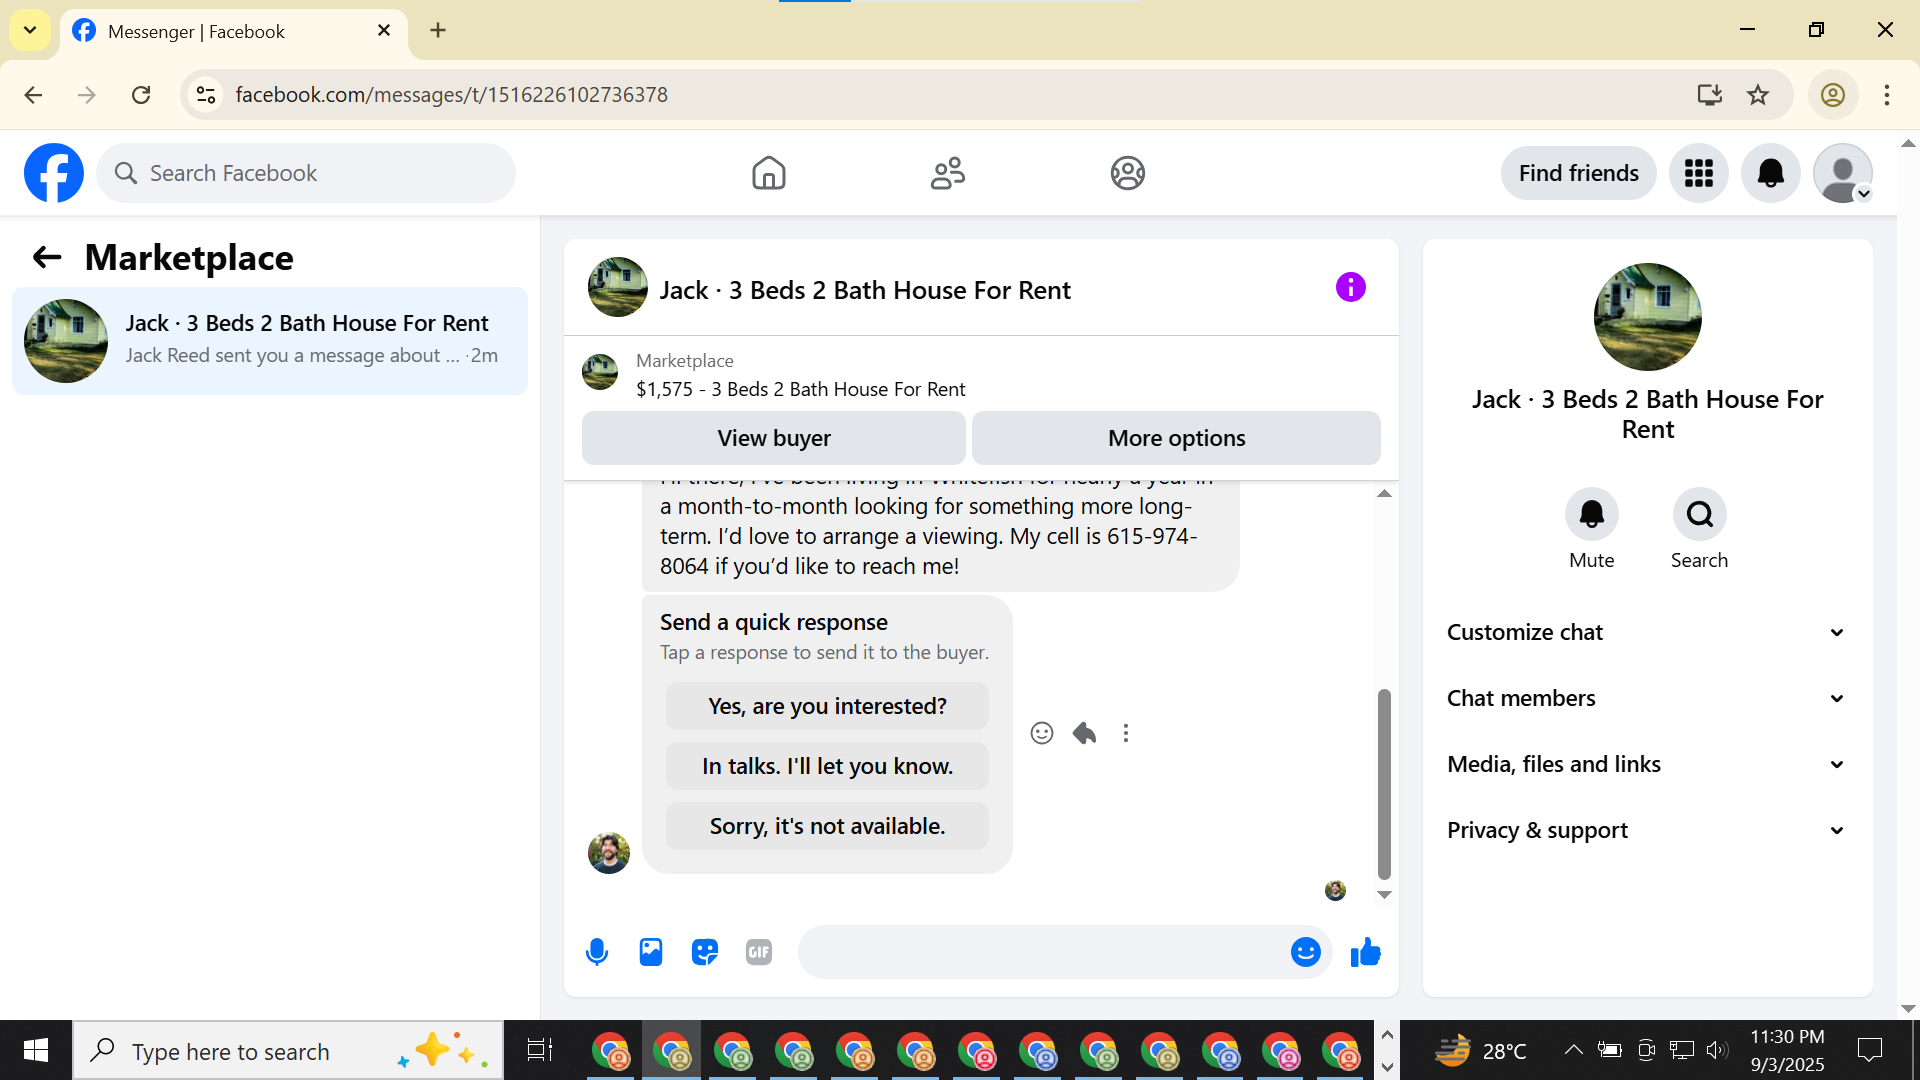Image resolution: width=1920 pixels, height=1080 pixels.
Task: Choose a sticker to send
Action: click(x=705, y=952)
